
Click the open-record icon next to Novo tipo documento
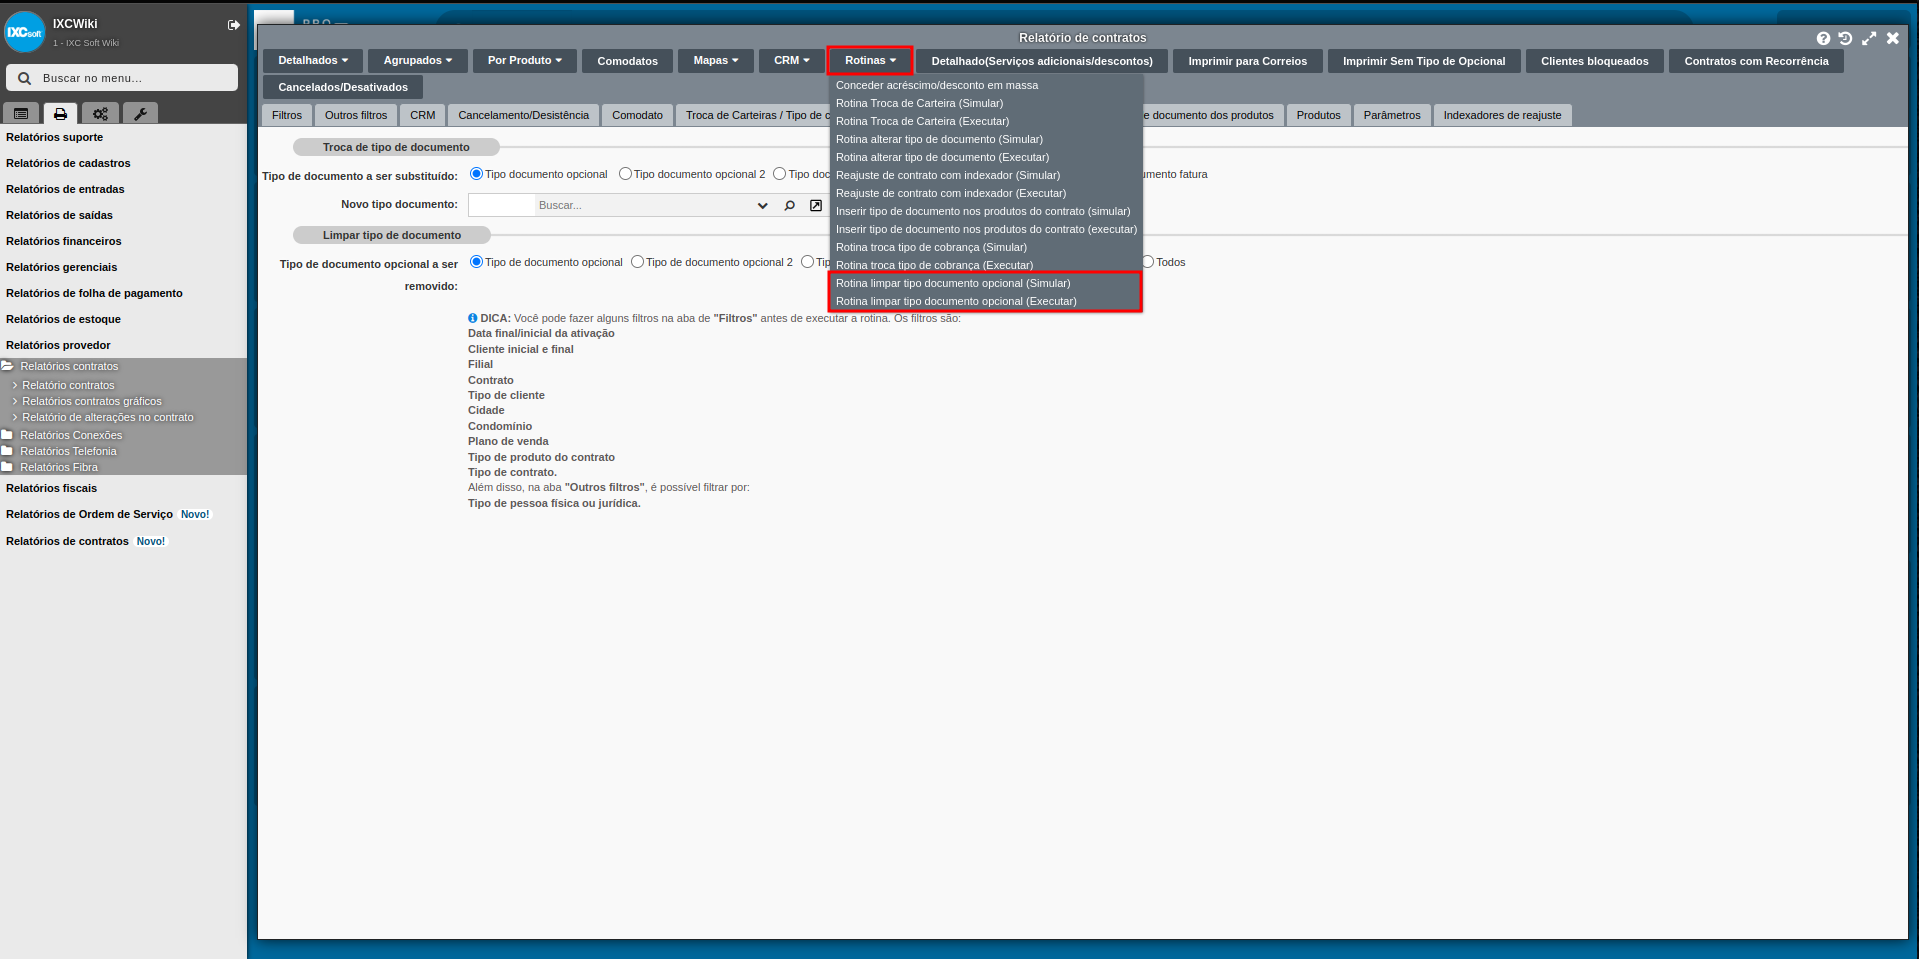(816, 205)
